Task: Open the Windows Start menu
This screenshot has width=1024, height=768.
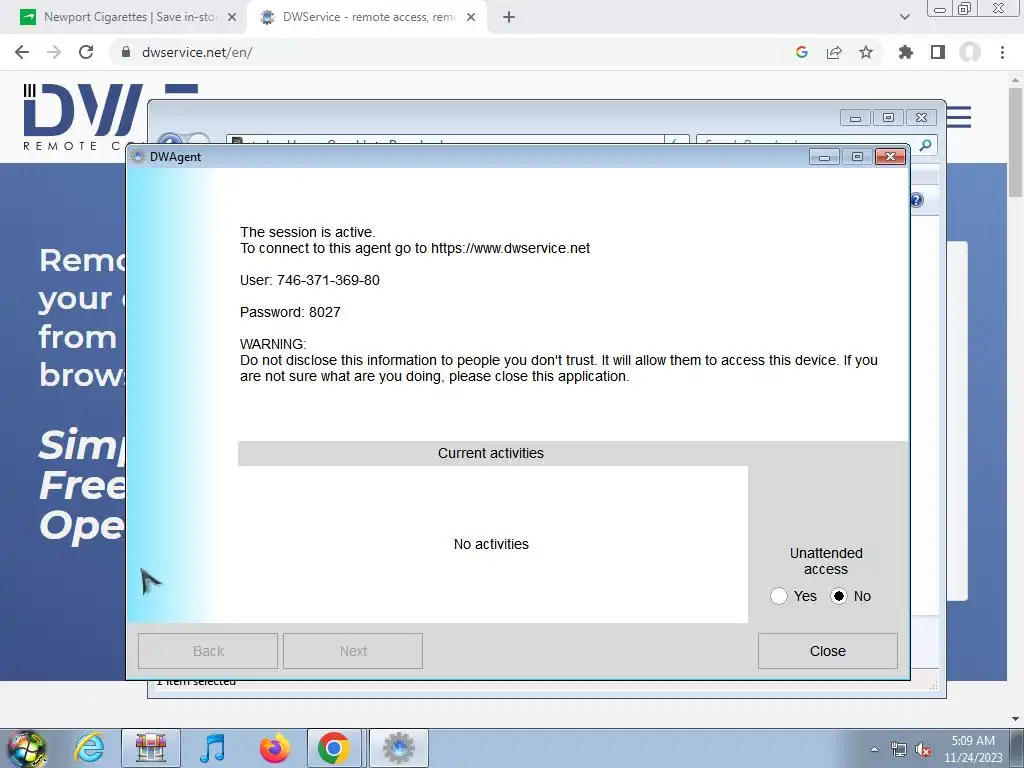Action: tap(27, 748)
